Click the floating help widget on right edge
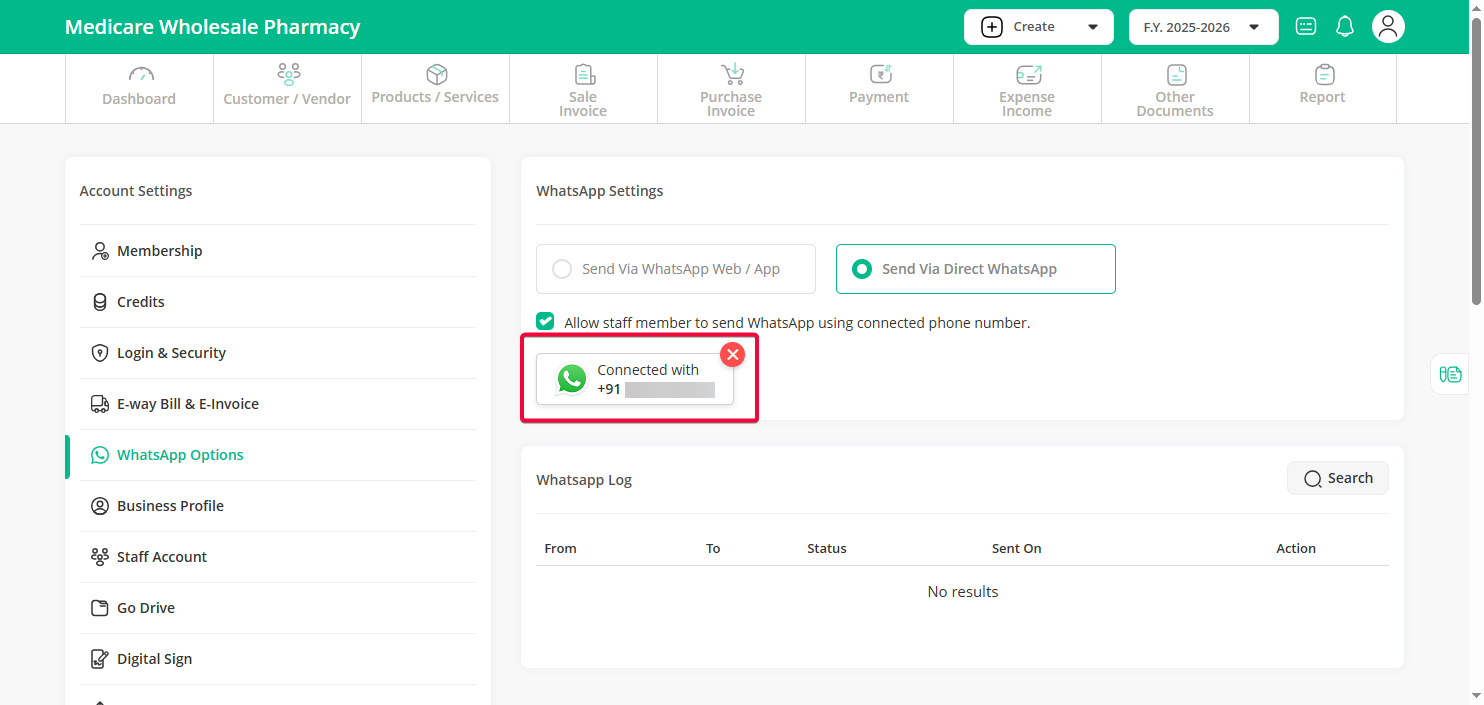Screen dimensions: 1484x705 coord(1450,374)
